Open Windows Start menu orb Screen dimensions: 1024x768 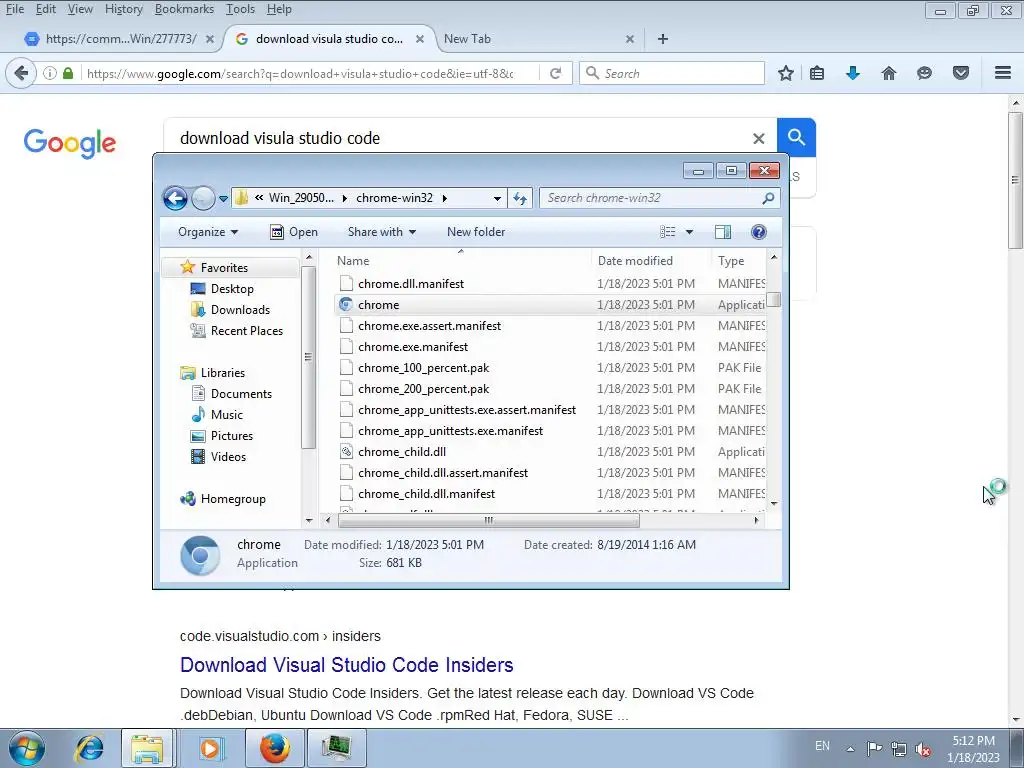tap(27, 748)
